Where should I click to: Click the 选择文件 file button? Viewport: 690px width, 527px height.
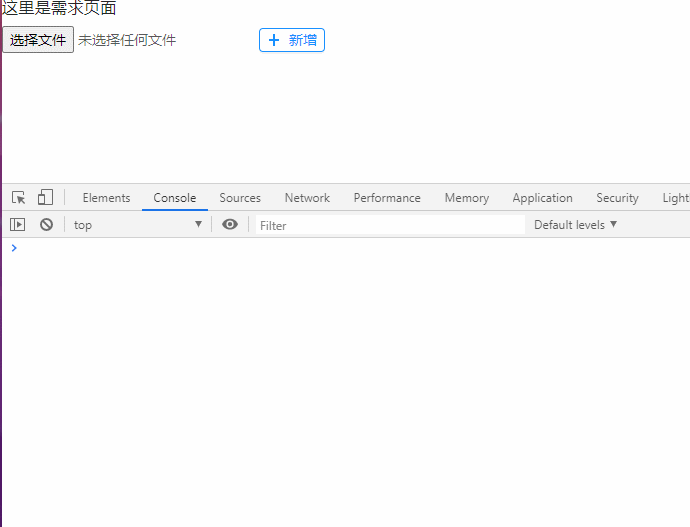[x=38, y=40]
